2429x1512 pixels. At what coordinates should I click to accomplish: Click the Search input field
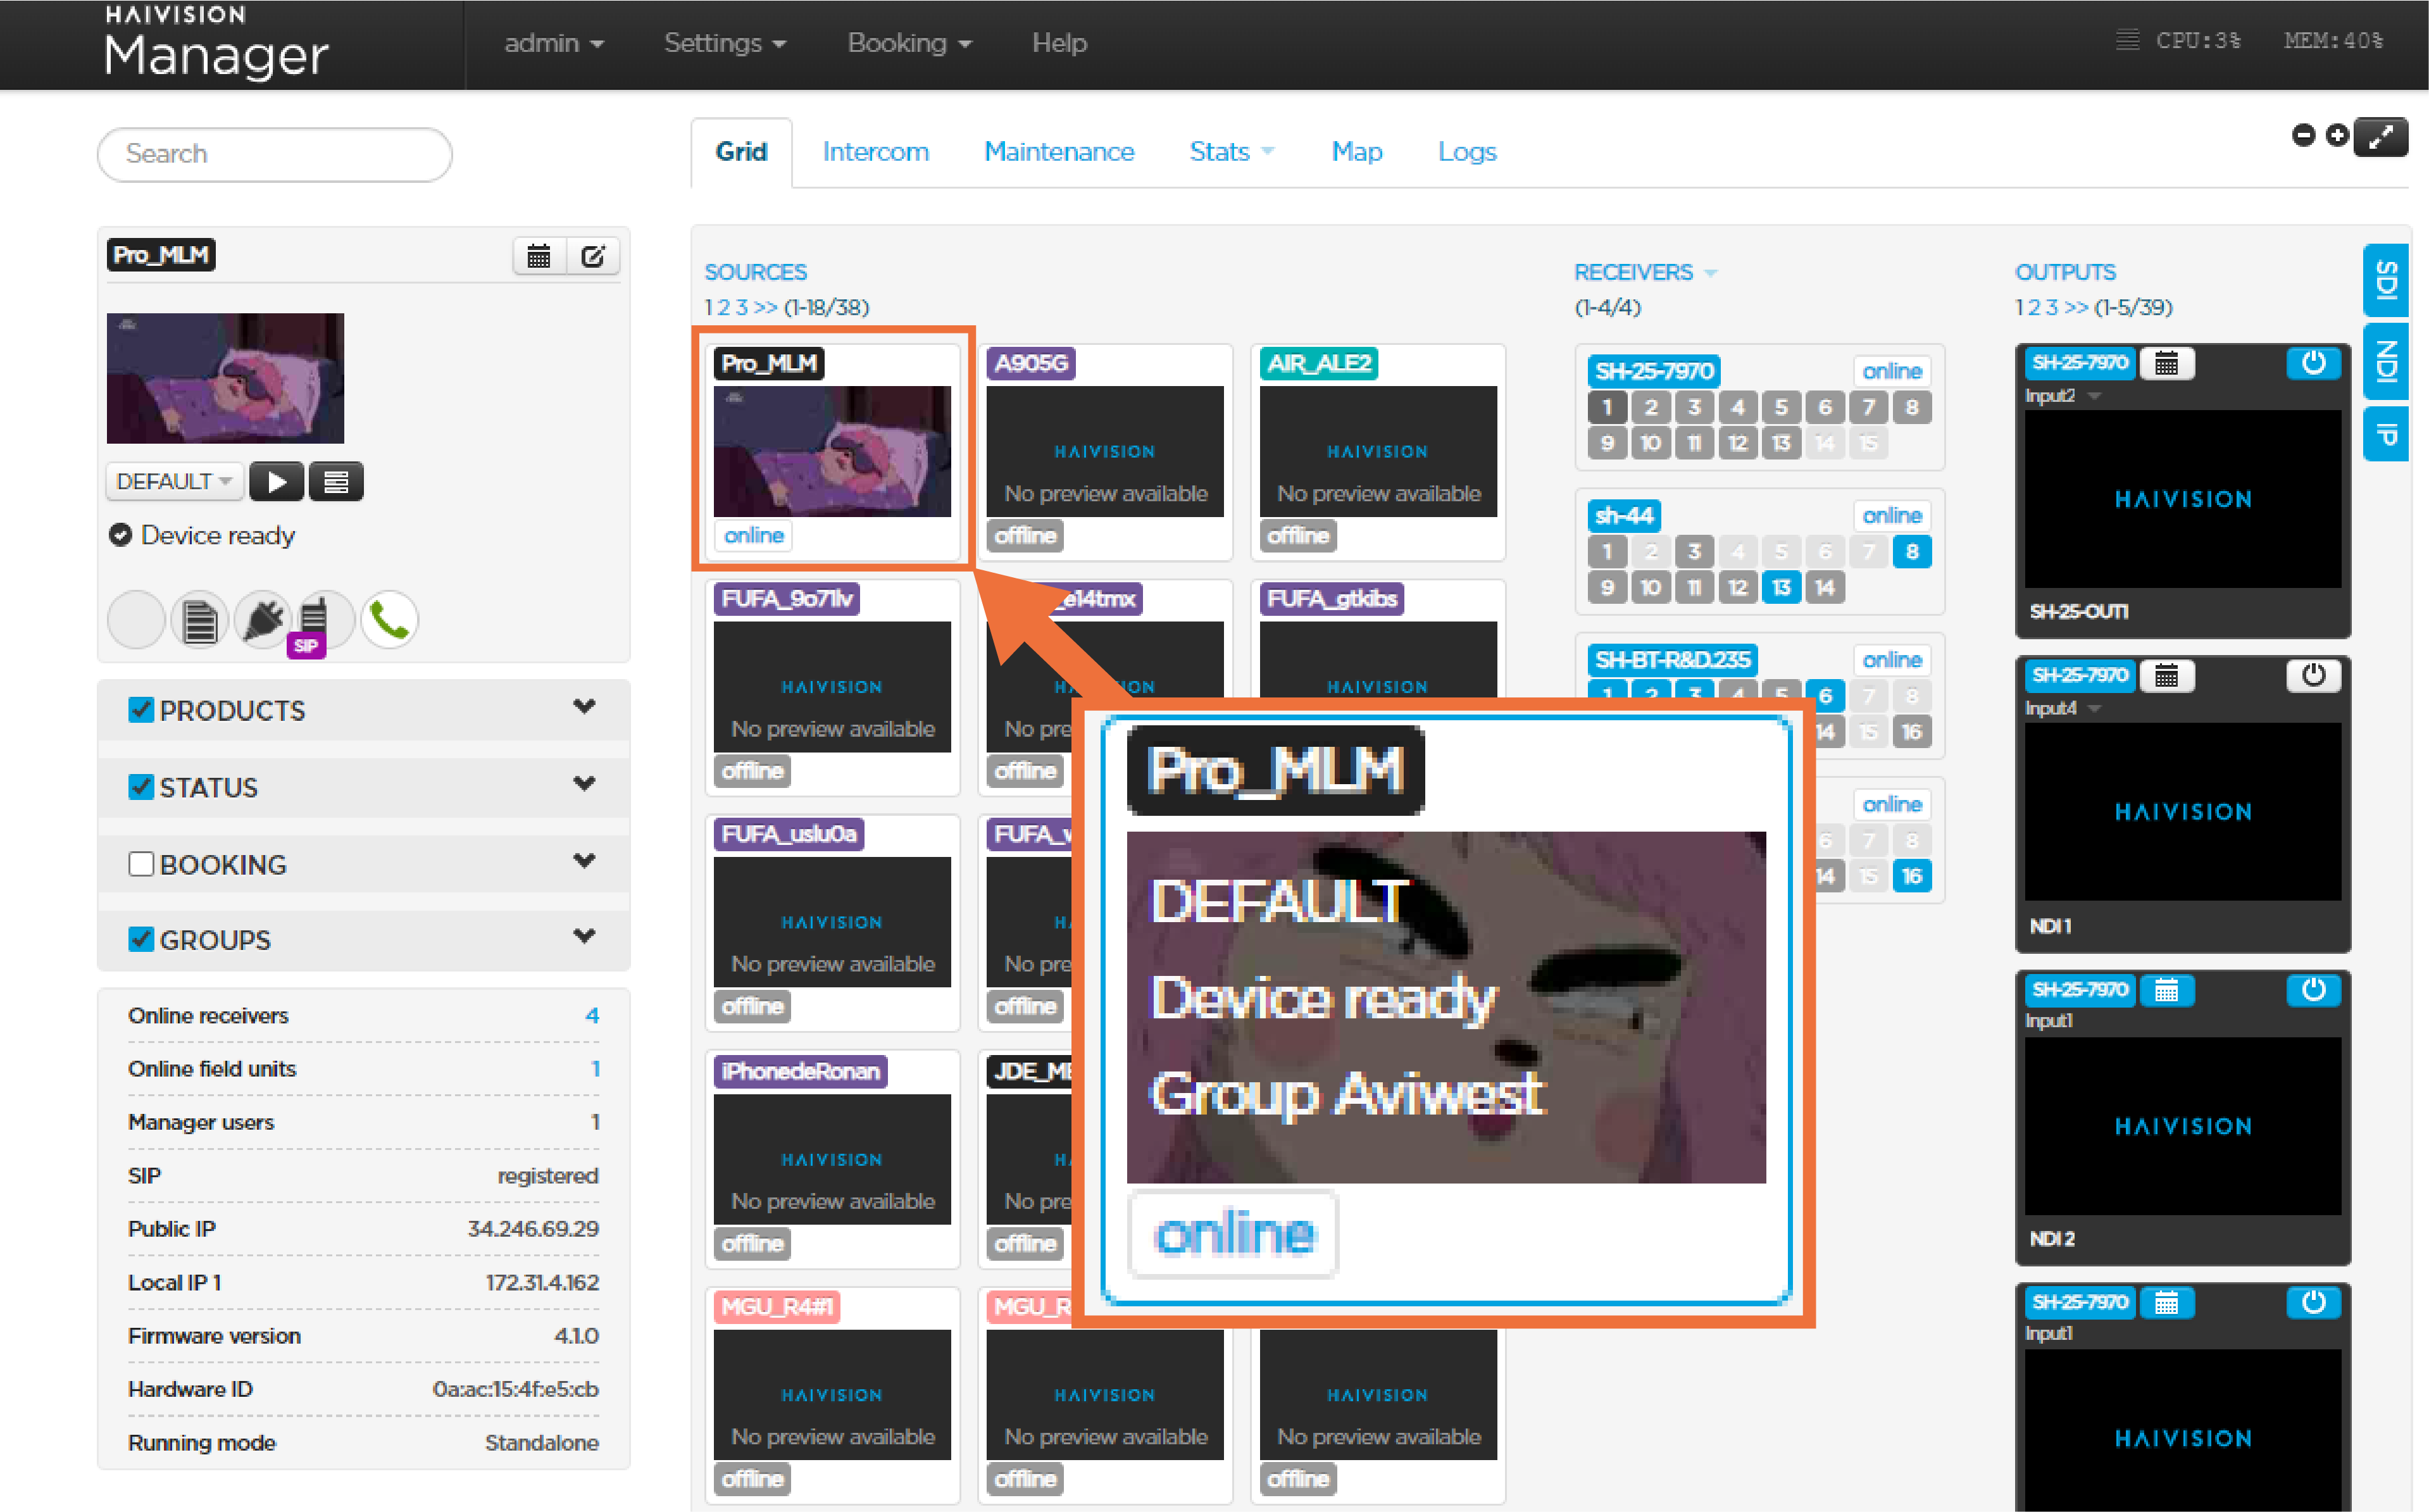pos(274,154)
